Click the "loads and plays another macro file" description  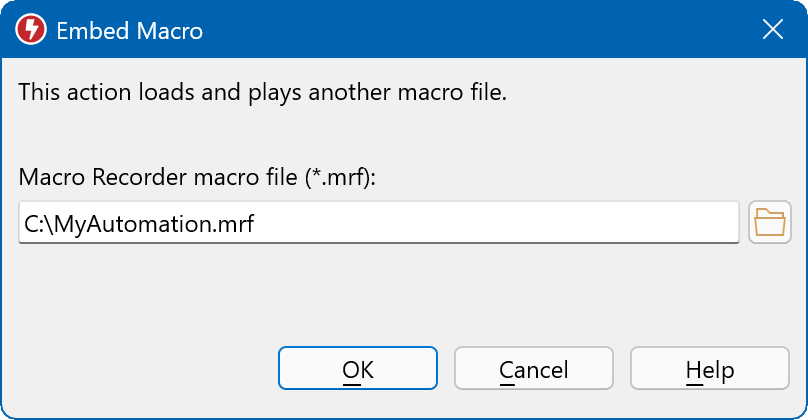point(264,94)
